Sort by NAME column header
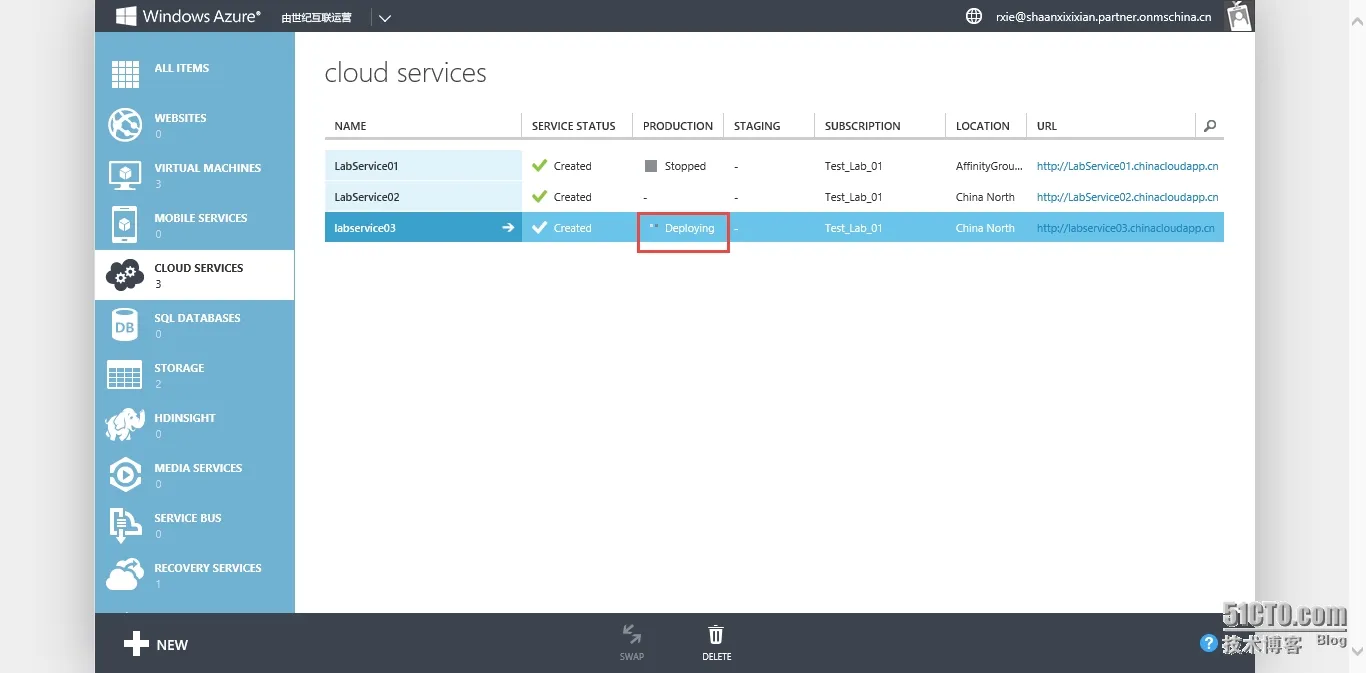Viewport: 1366px width, 673px height. pos(350,126)
